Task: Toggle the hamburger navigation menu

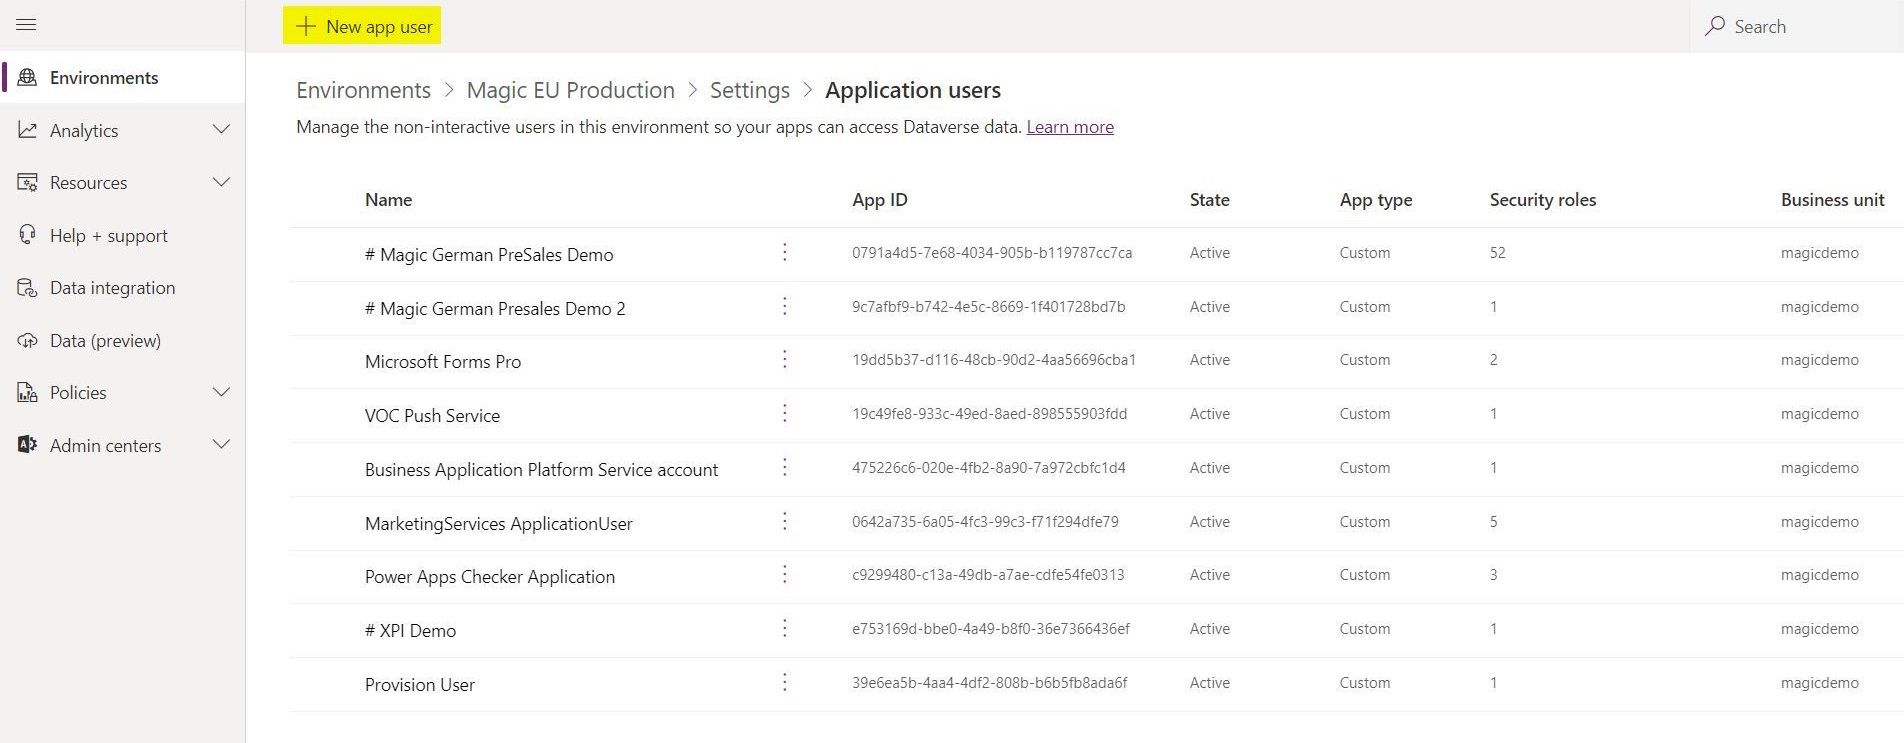Action: (x=27, y=25)
